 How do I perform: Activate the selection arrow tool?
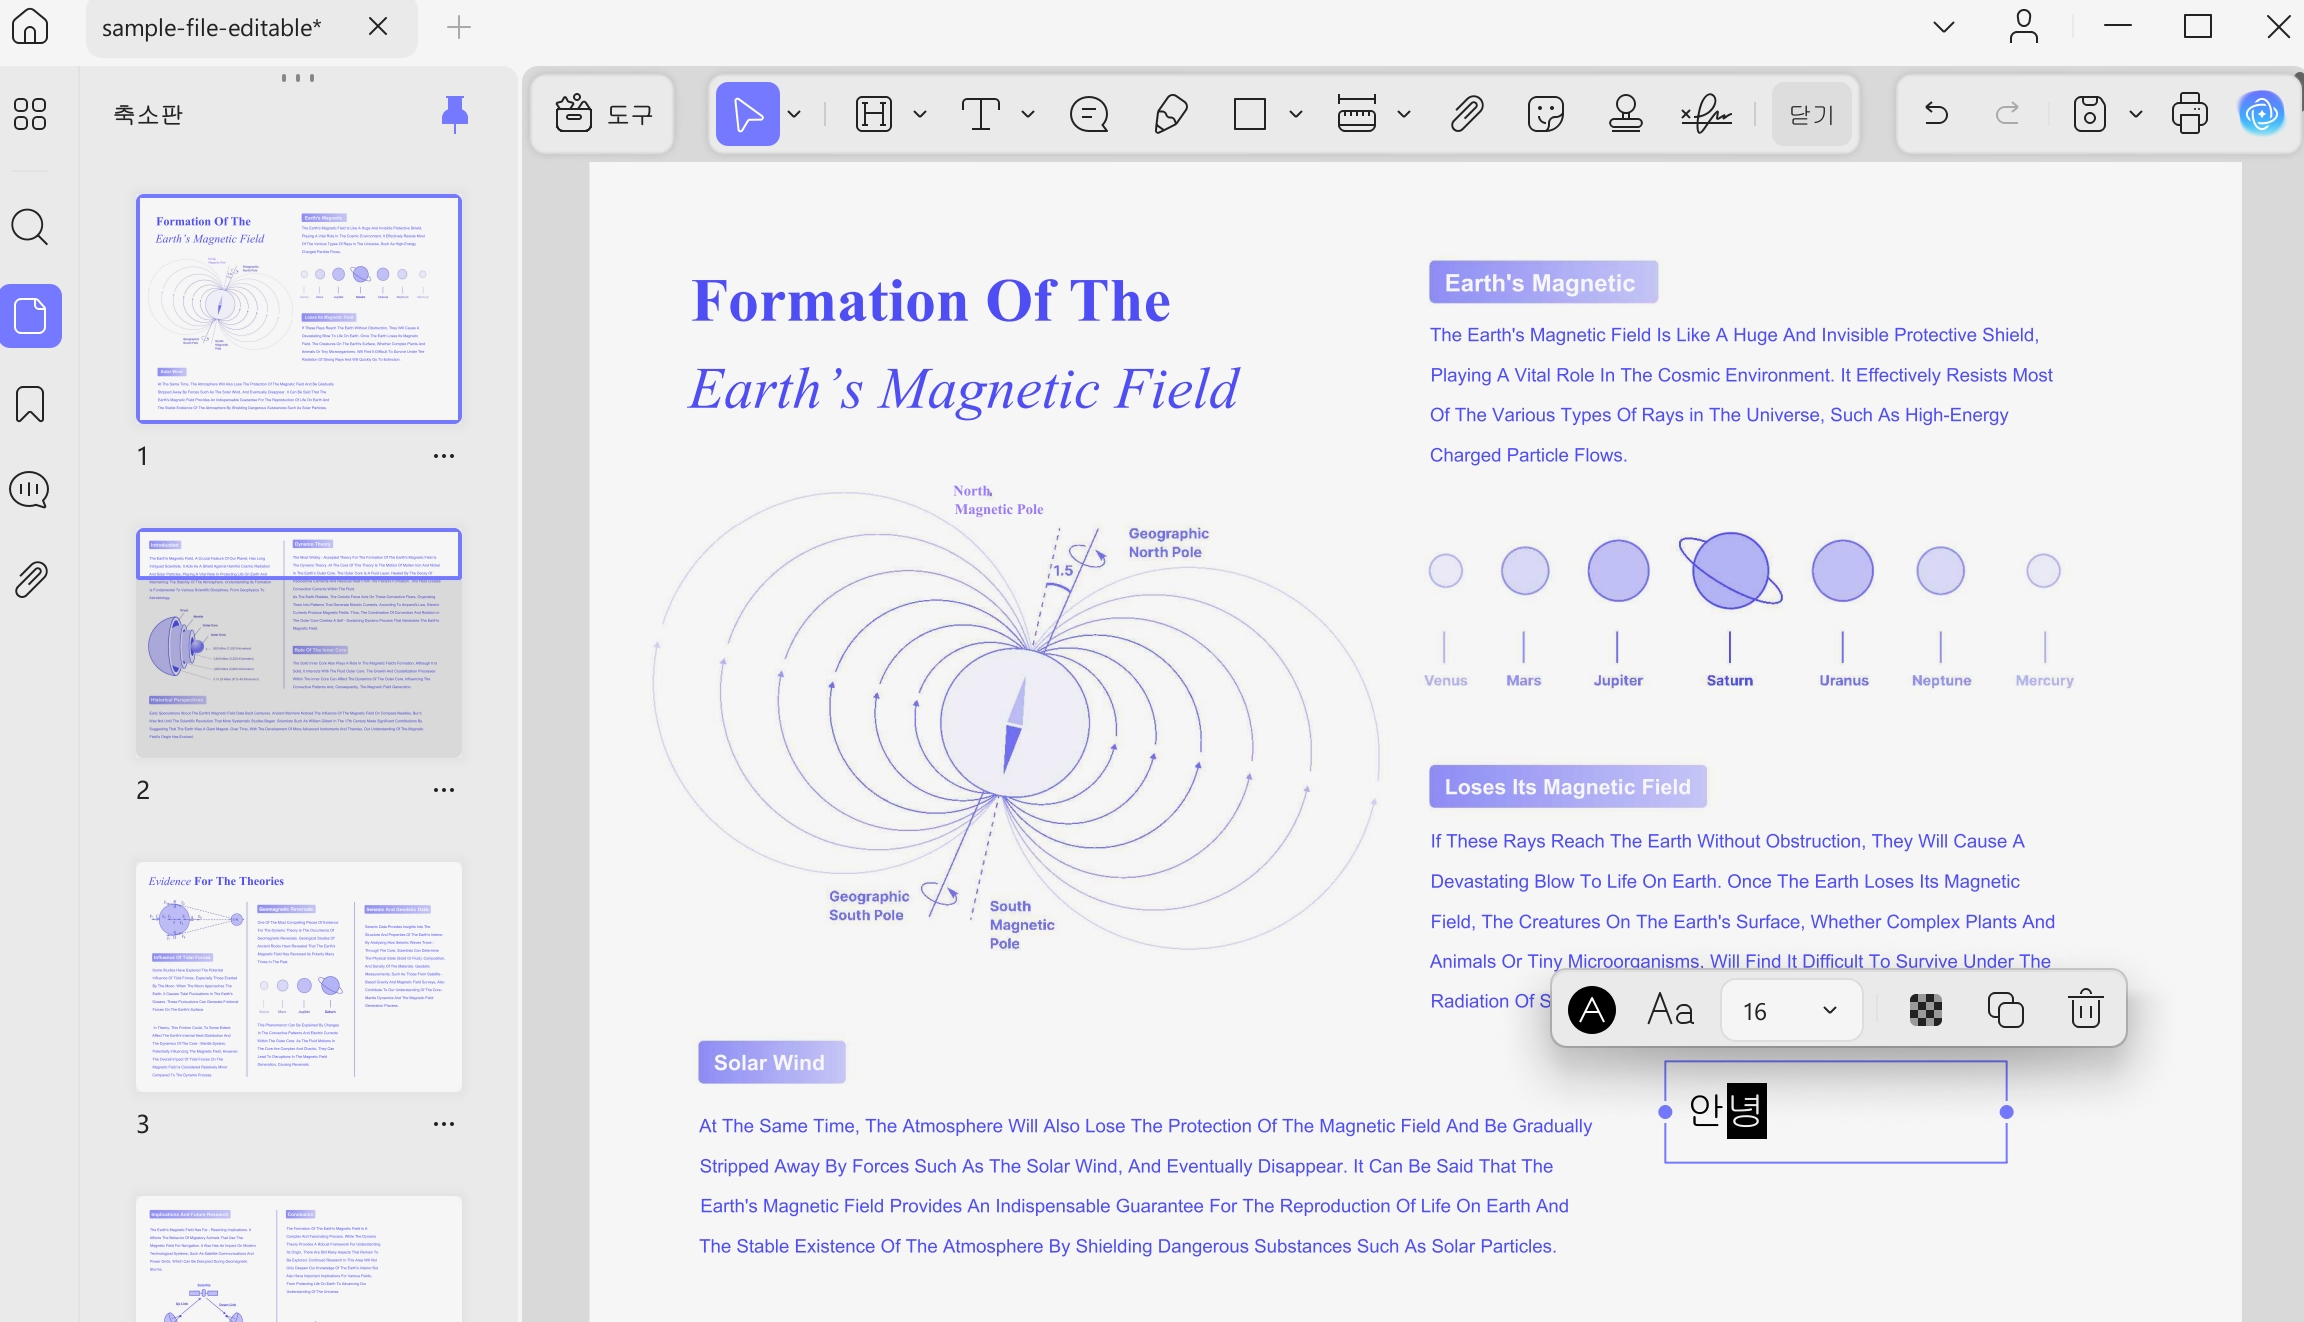point(747,114)
